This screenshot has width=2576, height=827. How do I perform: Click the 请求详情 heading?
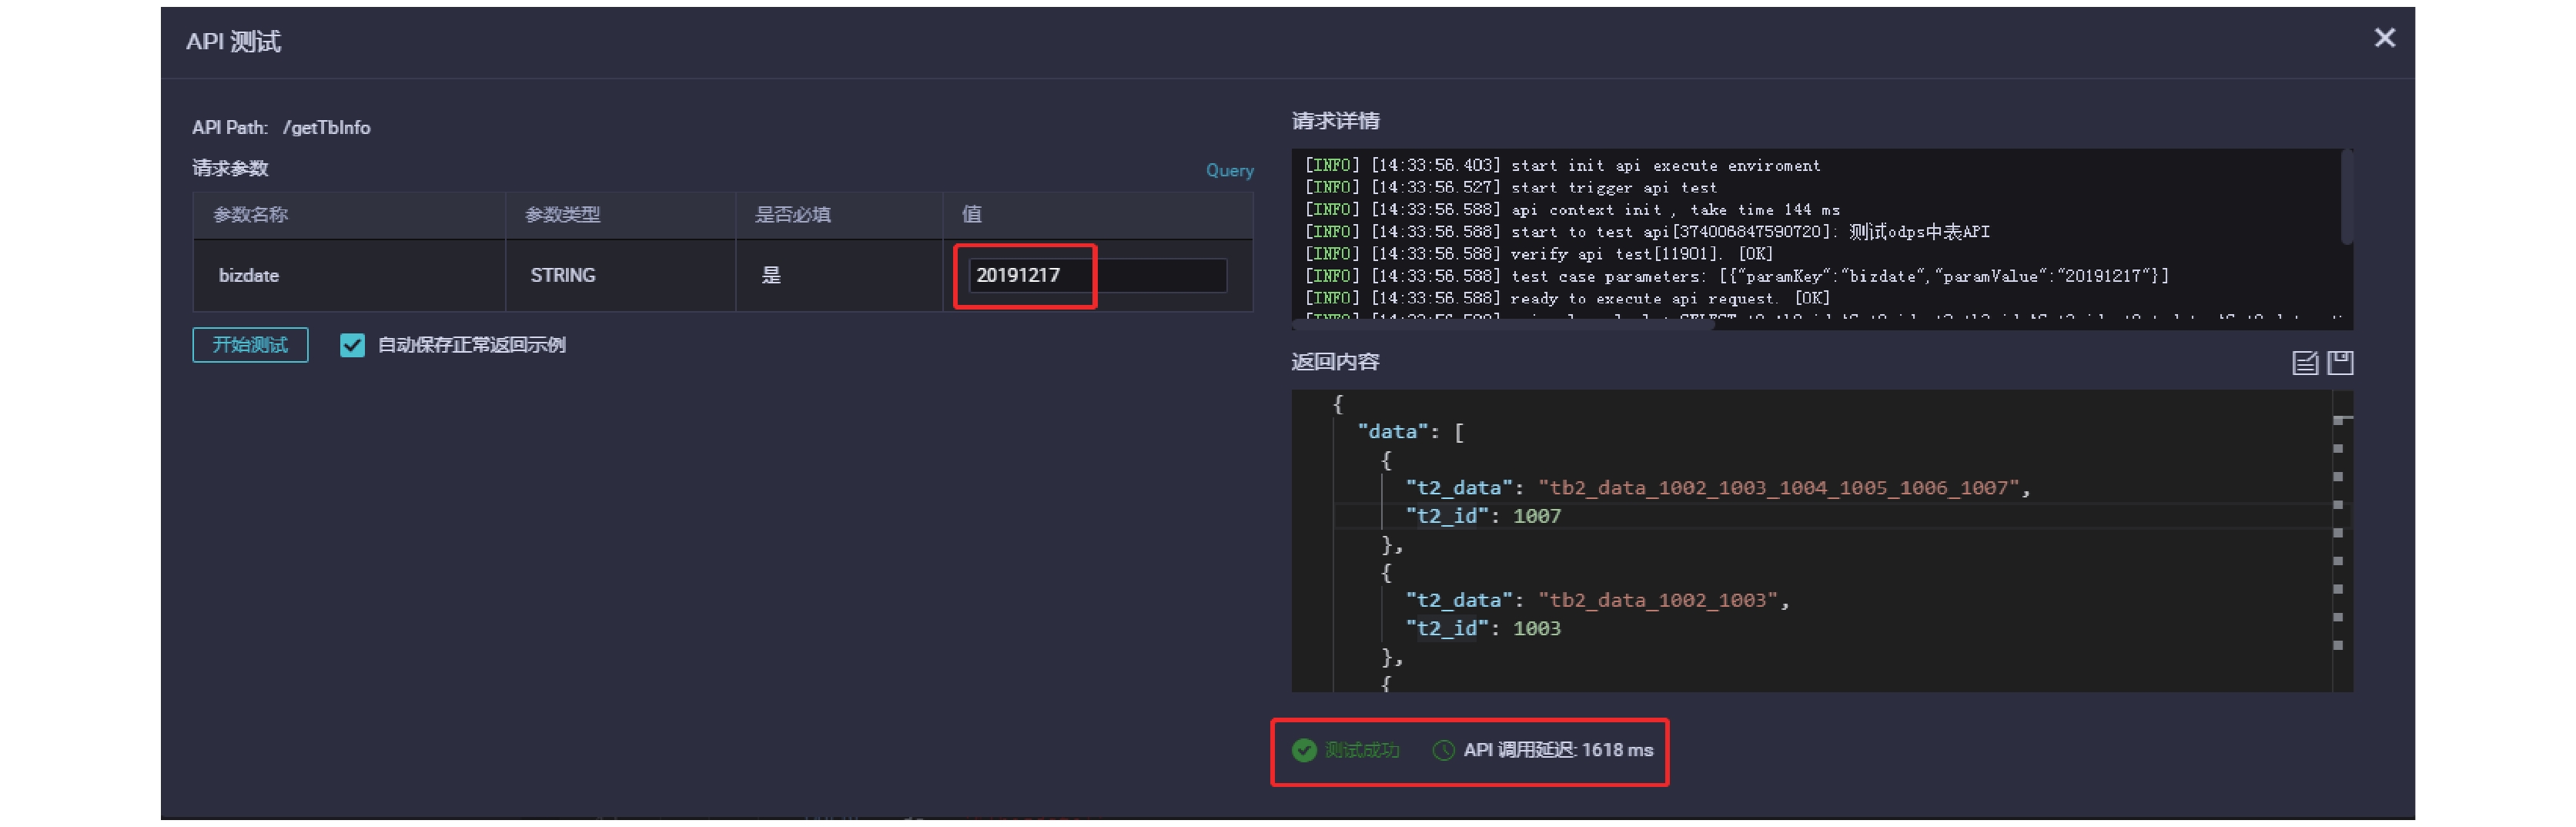tap(1335, 121)
